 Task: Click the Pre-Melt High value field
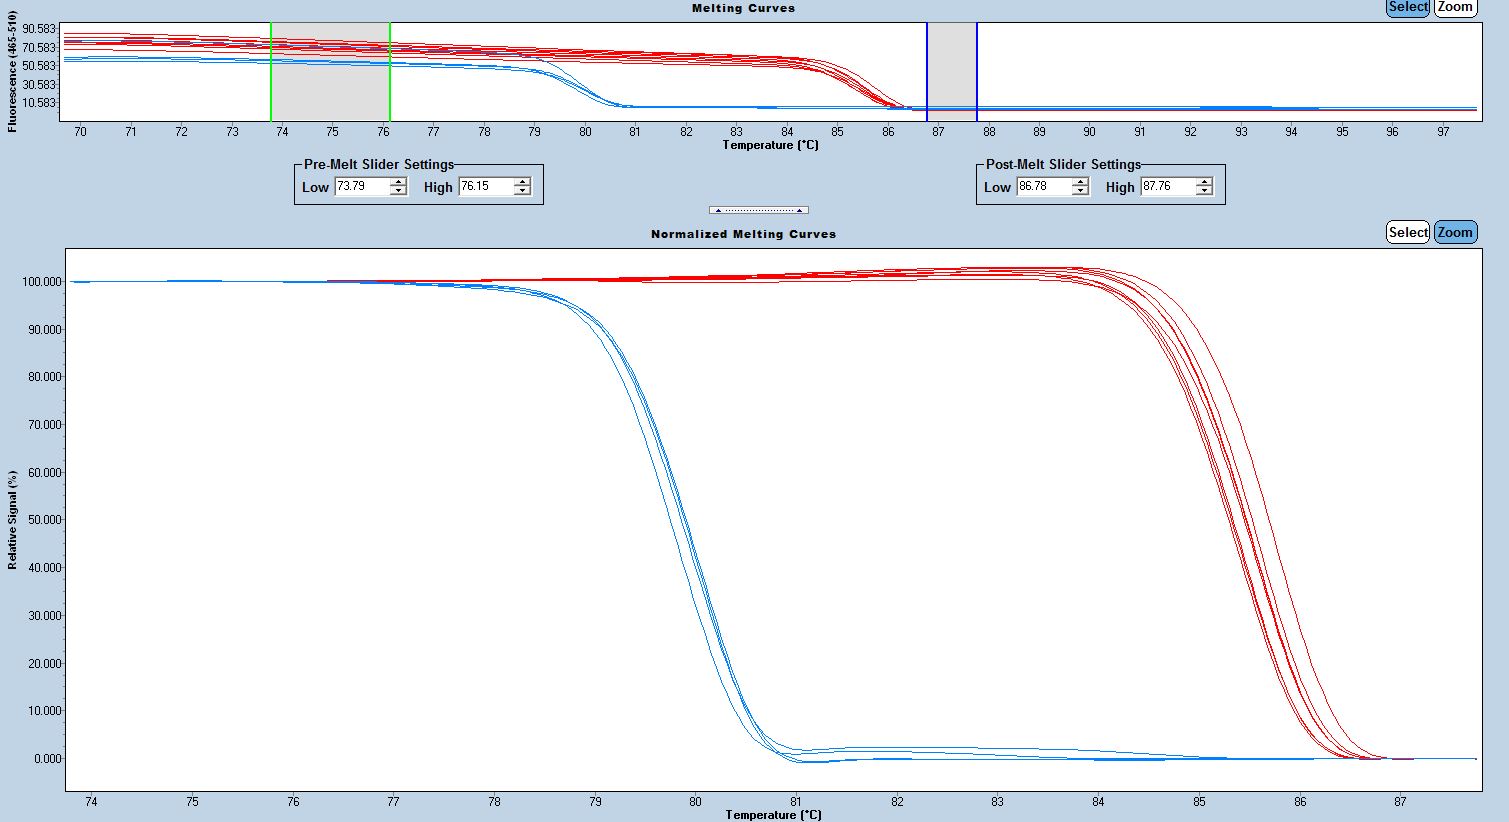[x=485, y=186]
